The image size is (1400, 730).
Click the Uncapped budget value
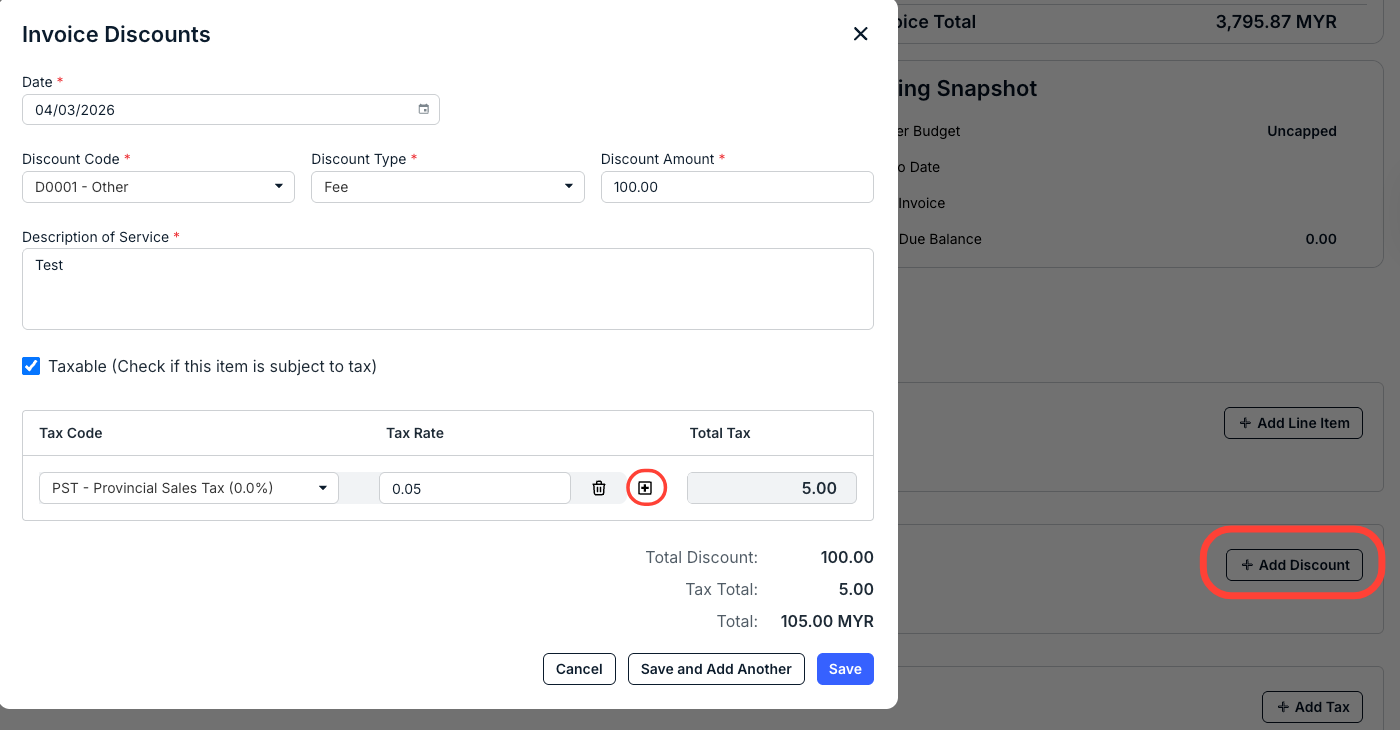pos(1302,131)
